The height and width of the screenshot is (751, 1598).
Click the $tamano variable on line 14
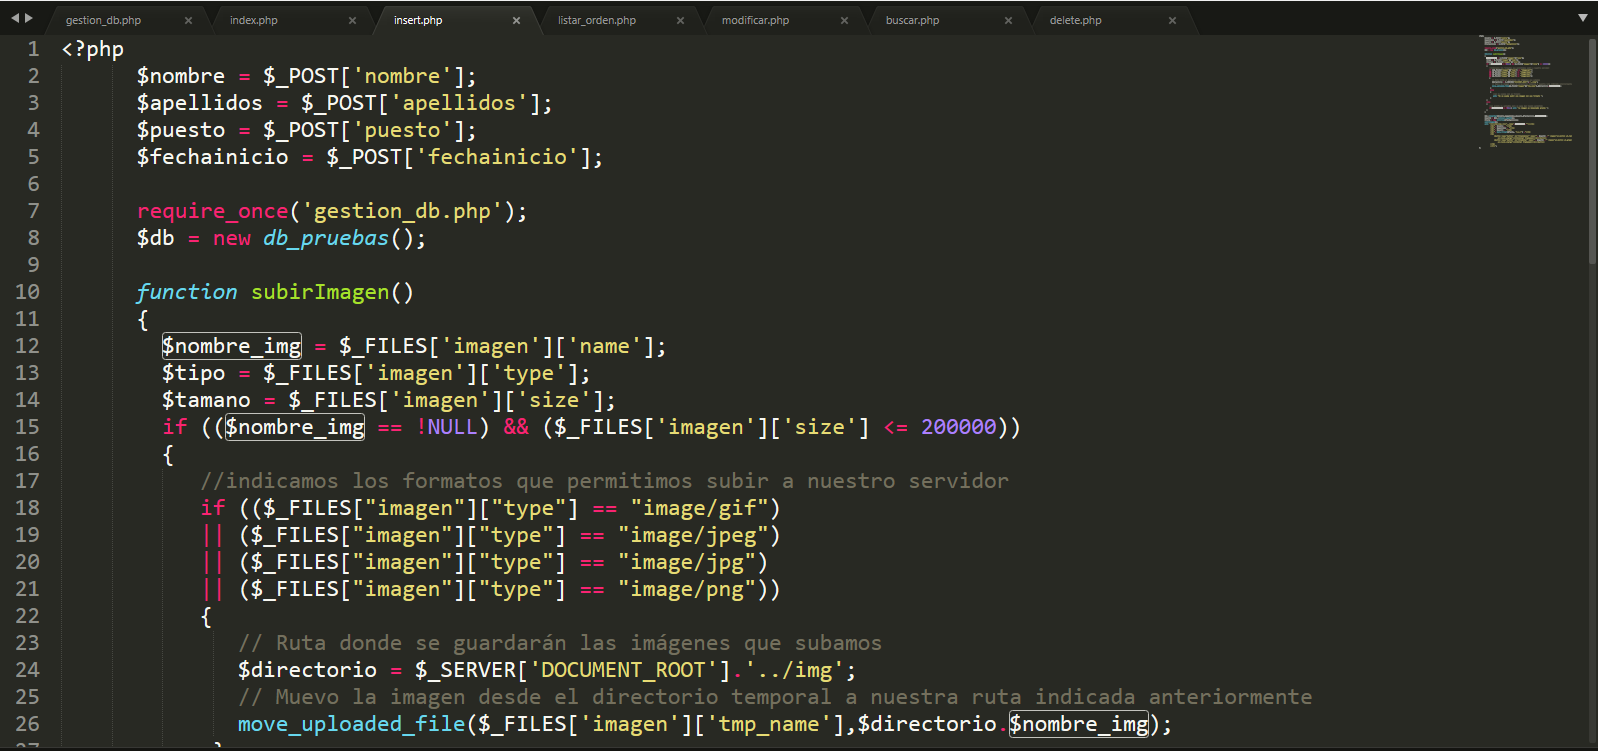click(206, 400)
